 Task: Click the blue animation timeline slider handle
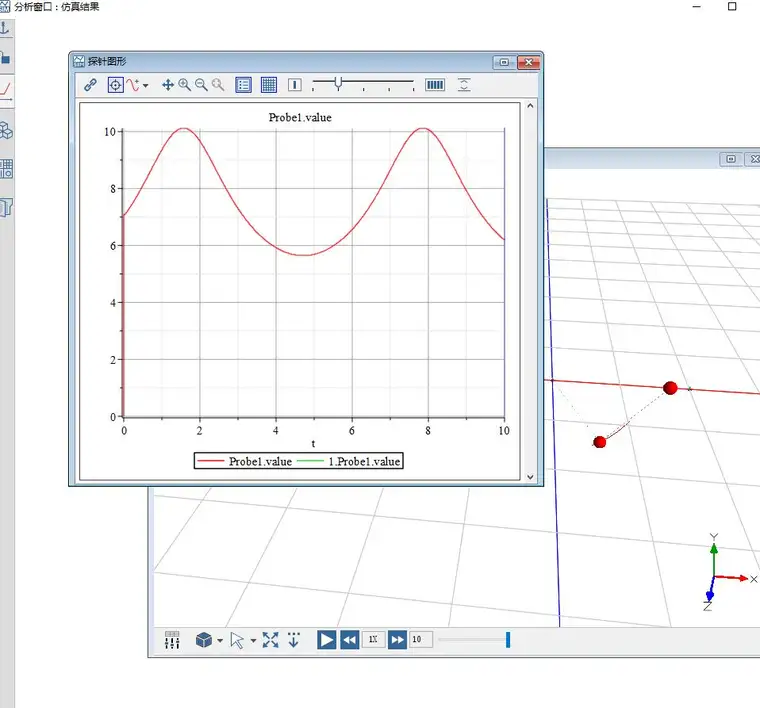point(508,640)
